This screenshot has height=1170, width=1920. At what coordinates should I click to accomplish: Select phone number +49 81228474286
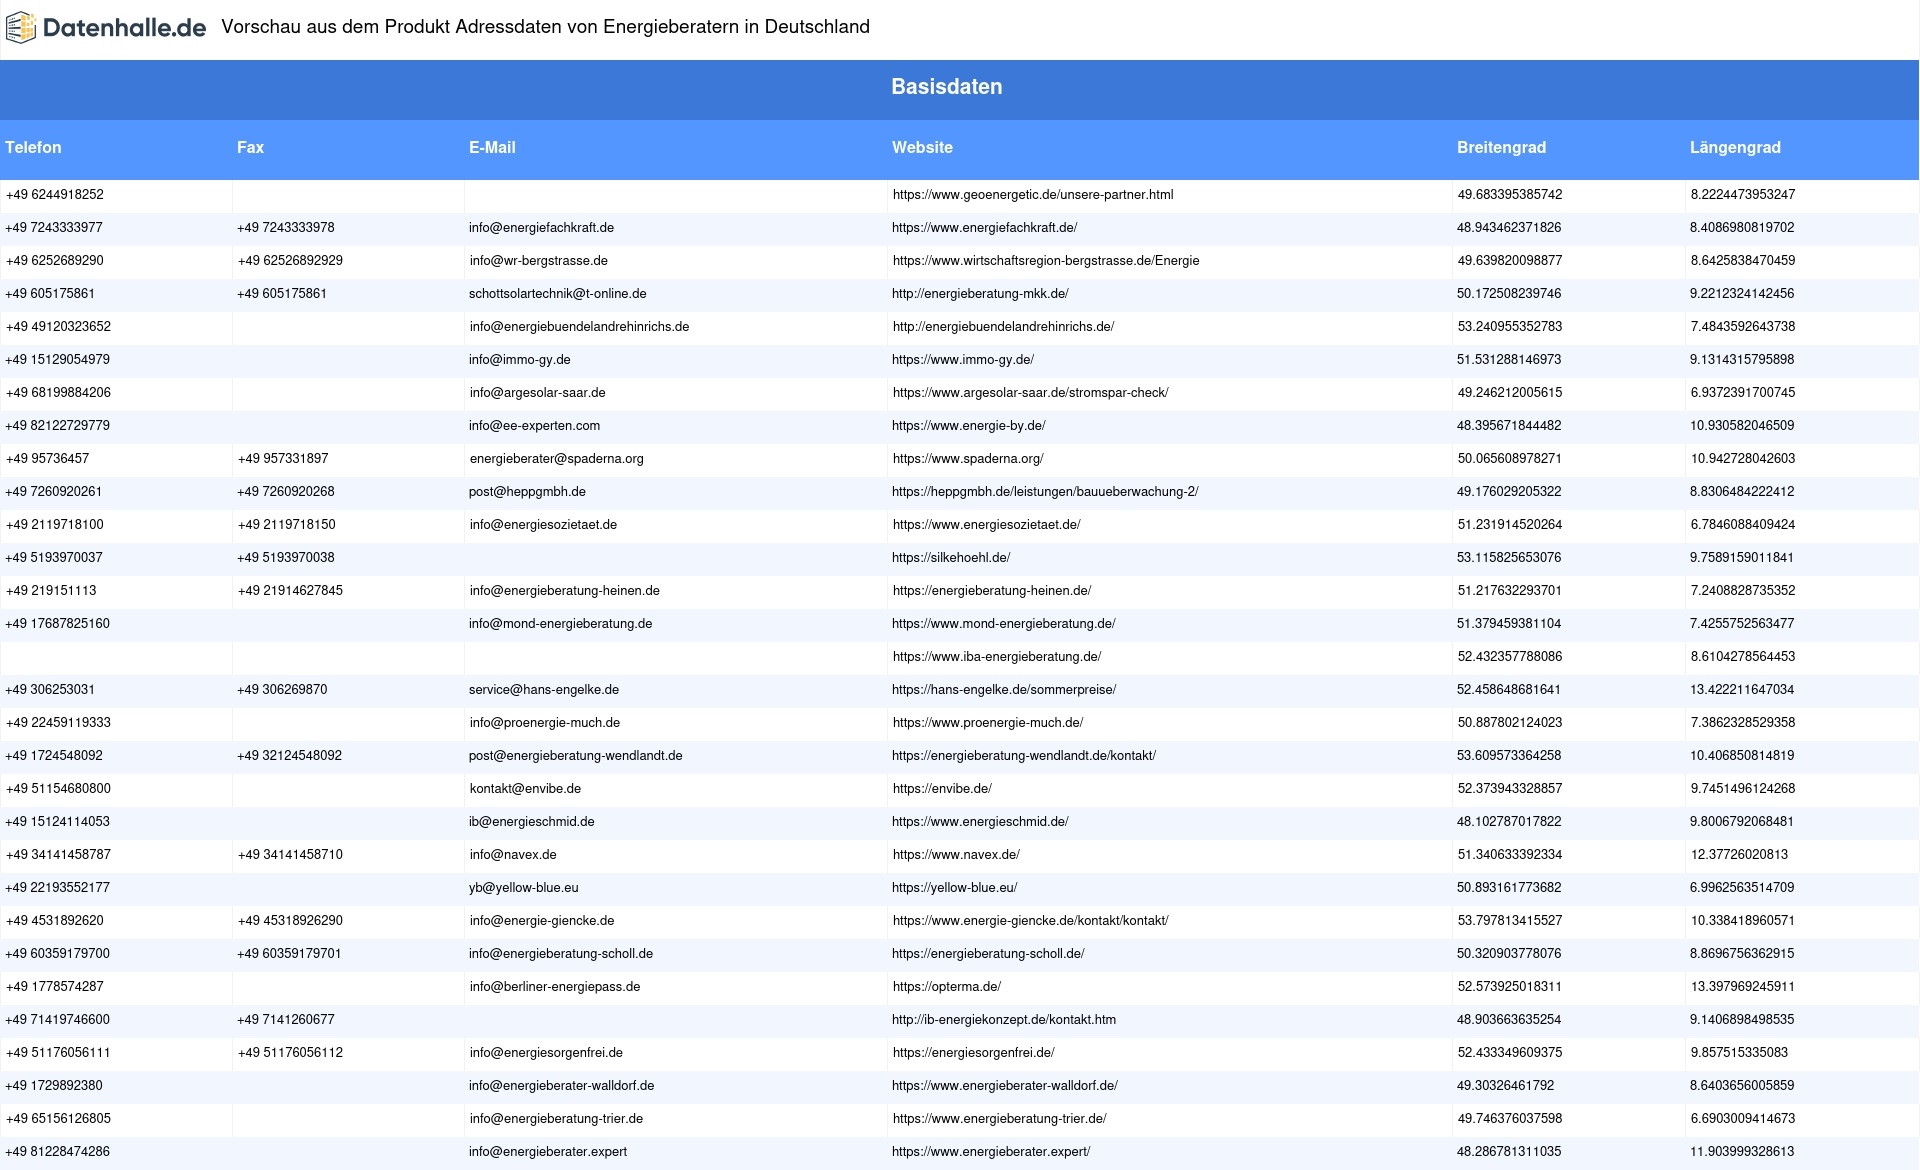point(58,1152)
